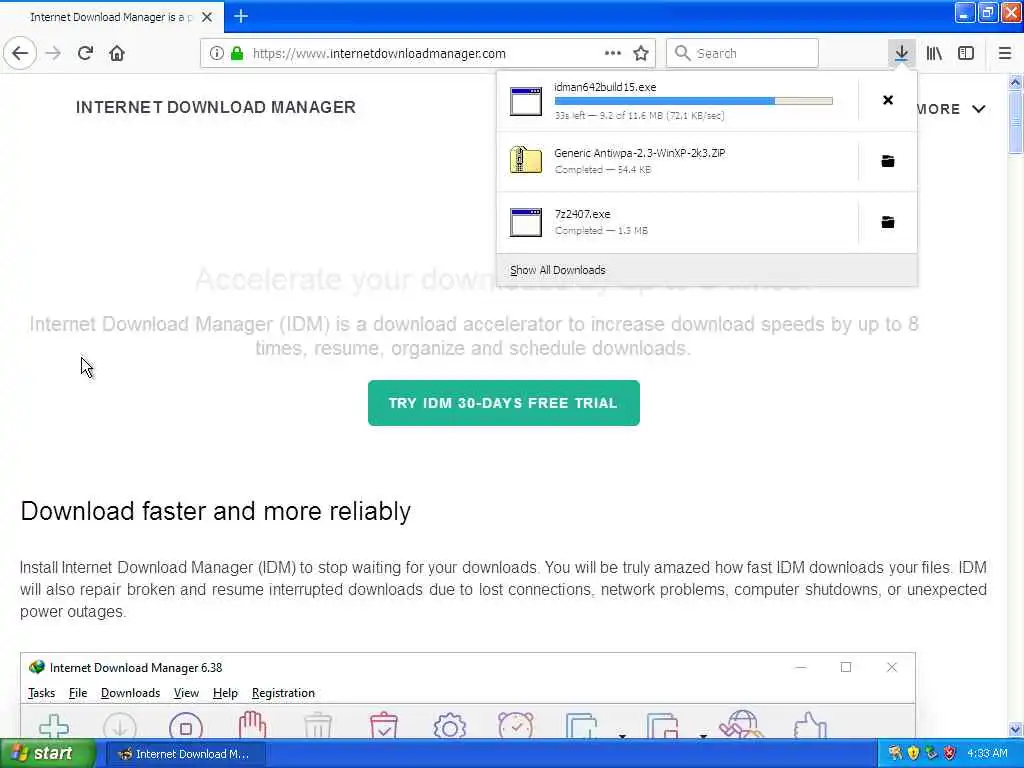The width and height of the screenshot is (1024, 768).
Task: Open the 7z2407.exe download entry
Action: (x=677, y=223)
